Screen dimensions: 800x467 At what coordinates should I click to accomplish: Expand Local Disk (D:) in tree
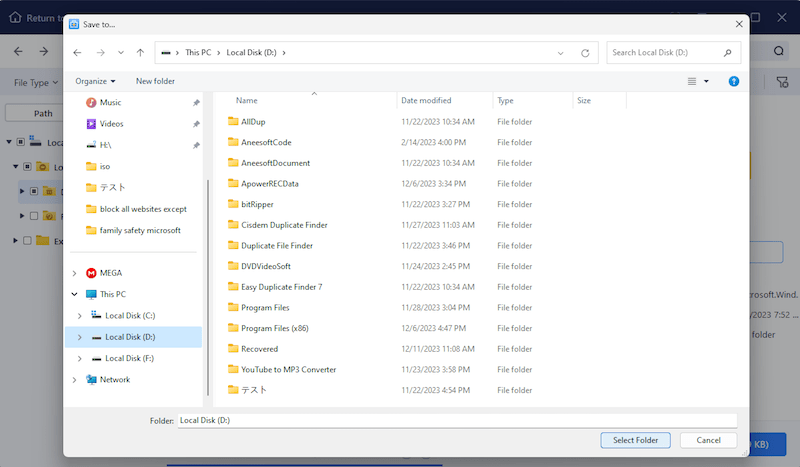[80, 337]
